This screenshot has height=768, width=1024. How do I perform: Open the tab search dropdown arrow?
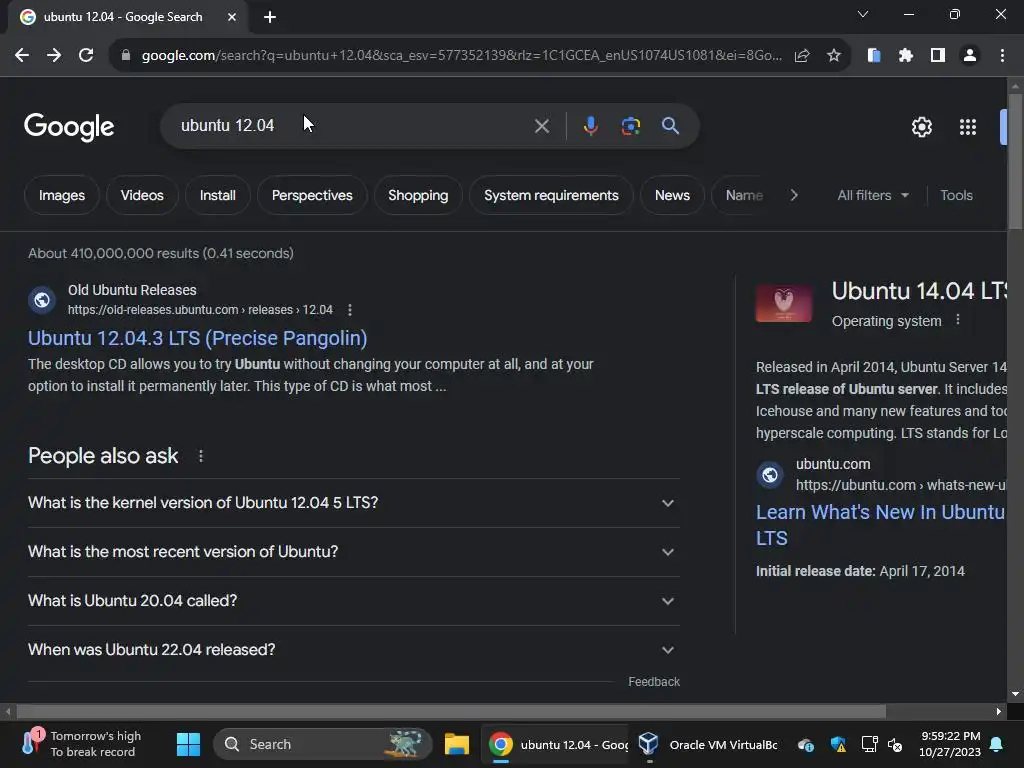pyautogui.click(x=863, y=14)
